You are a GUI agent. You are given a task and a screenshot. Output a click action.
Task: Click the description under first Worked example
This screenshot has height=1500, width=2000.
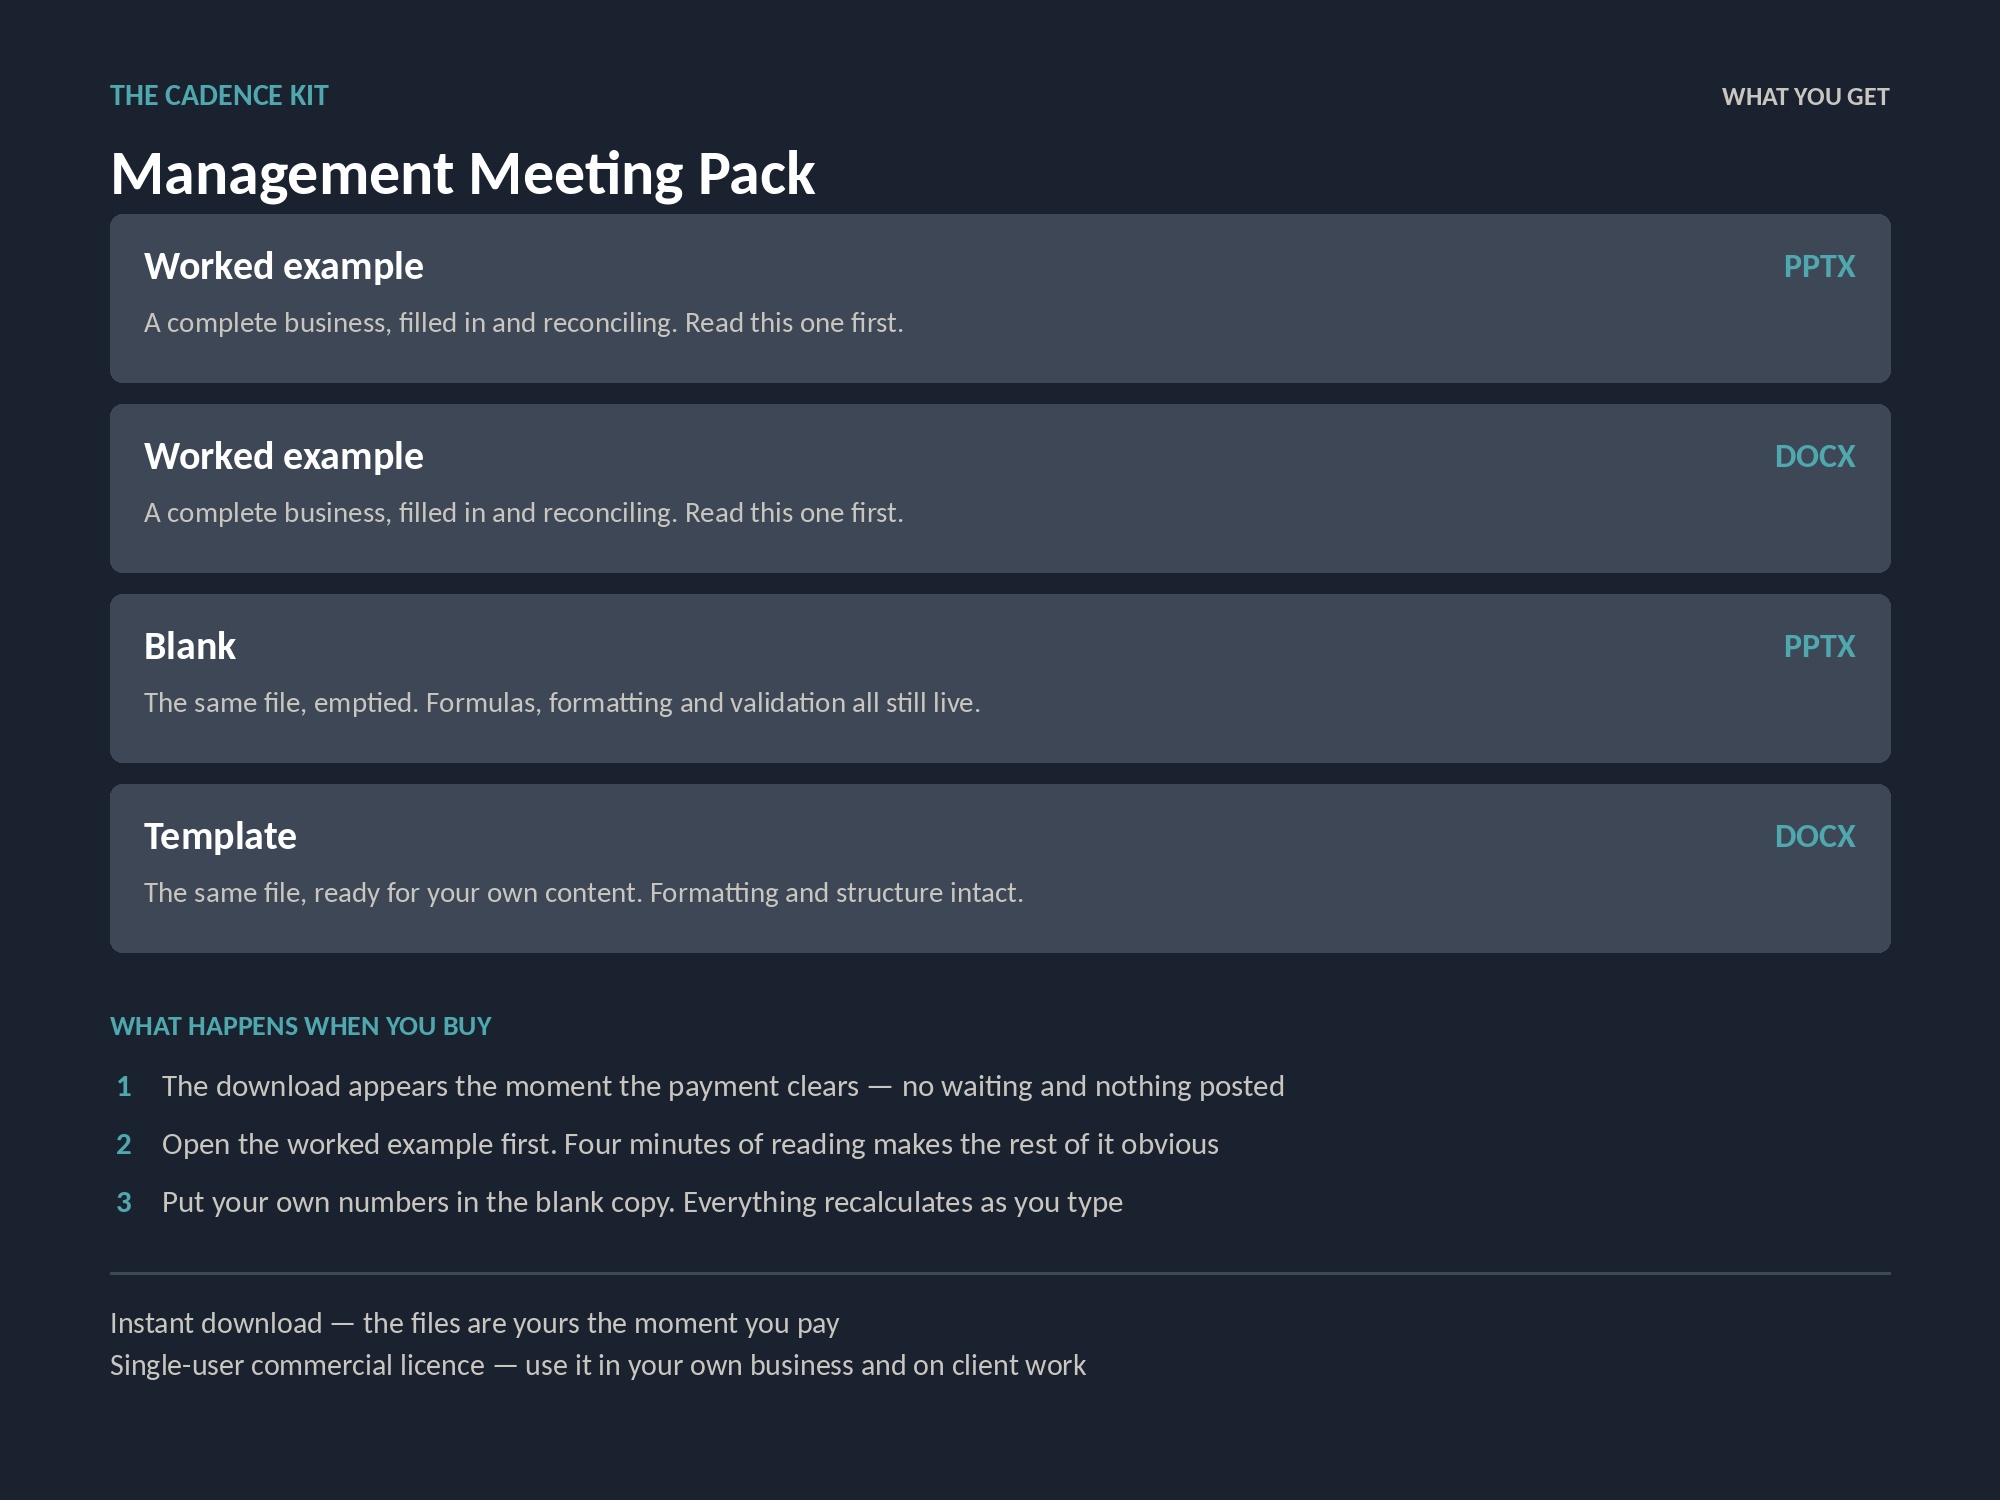524,323
